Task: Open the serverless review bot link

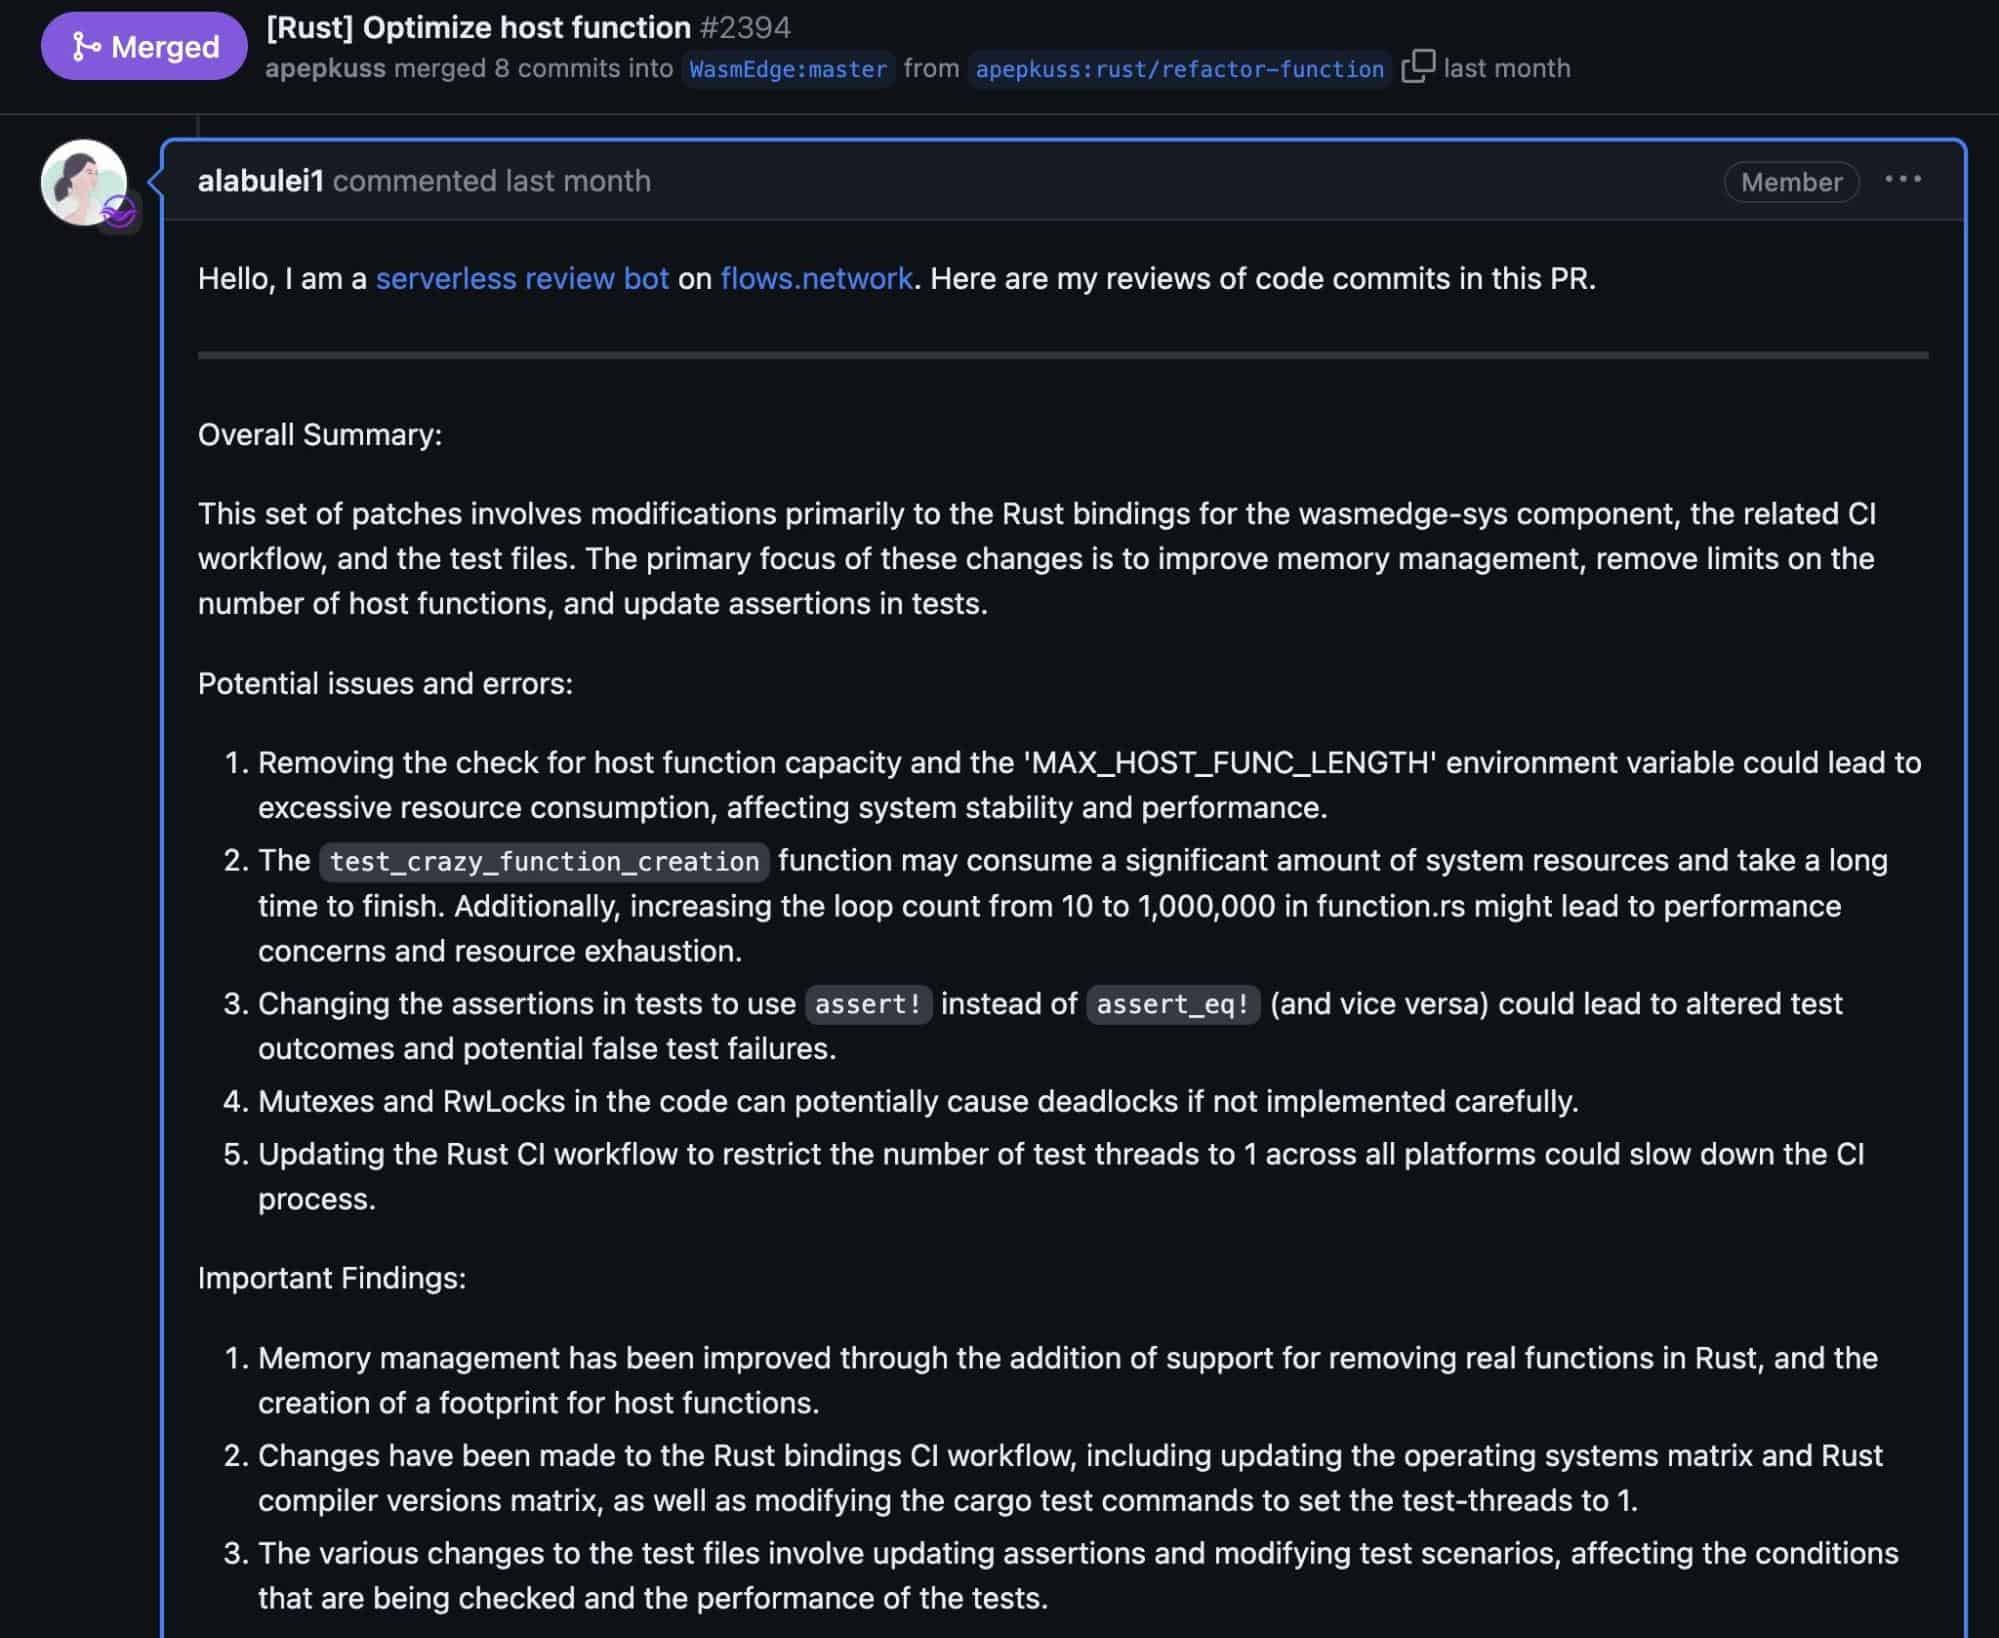Action: (x=521, y=278)
